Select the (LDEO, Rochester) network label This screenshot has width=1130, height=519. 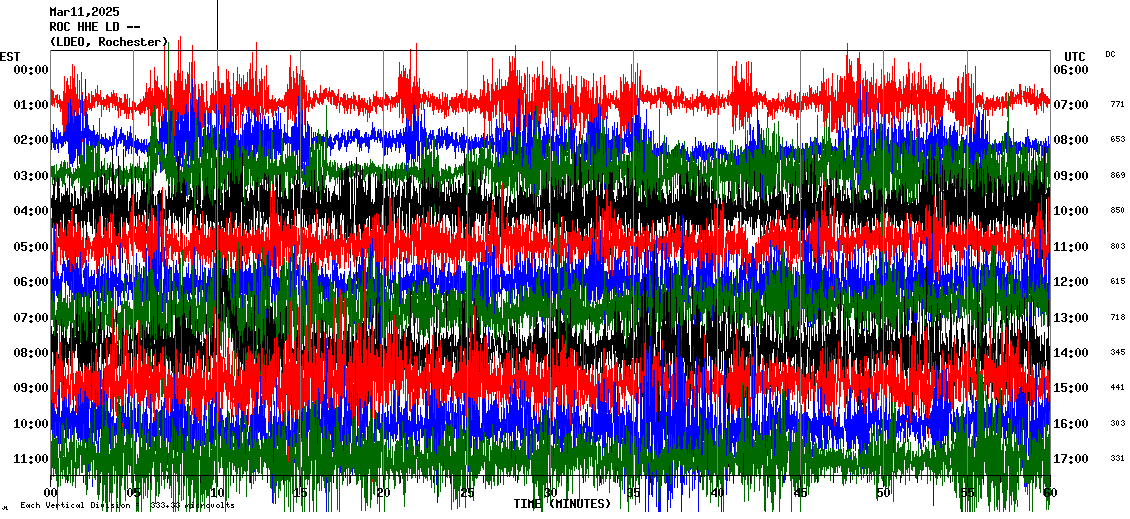(108, 42)
